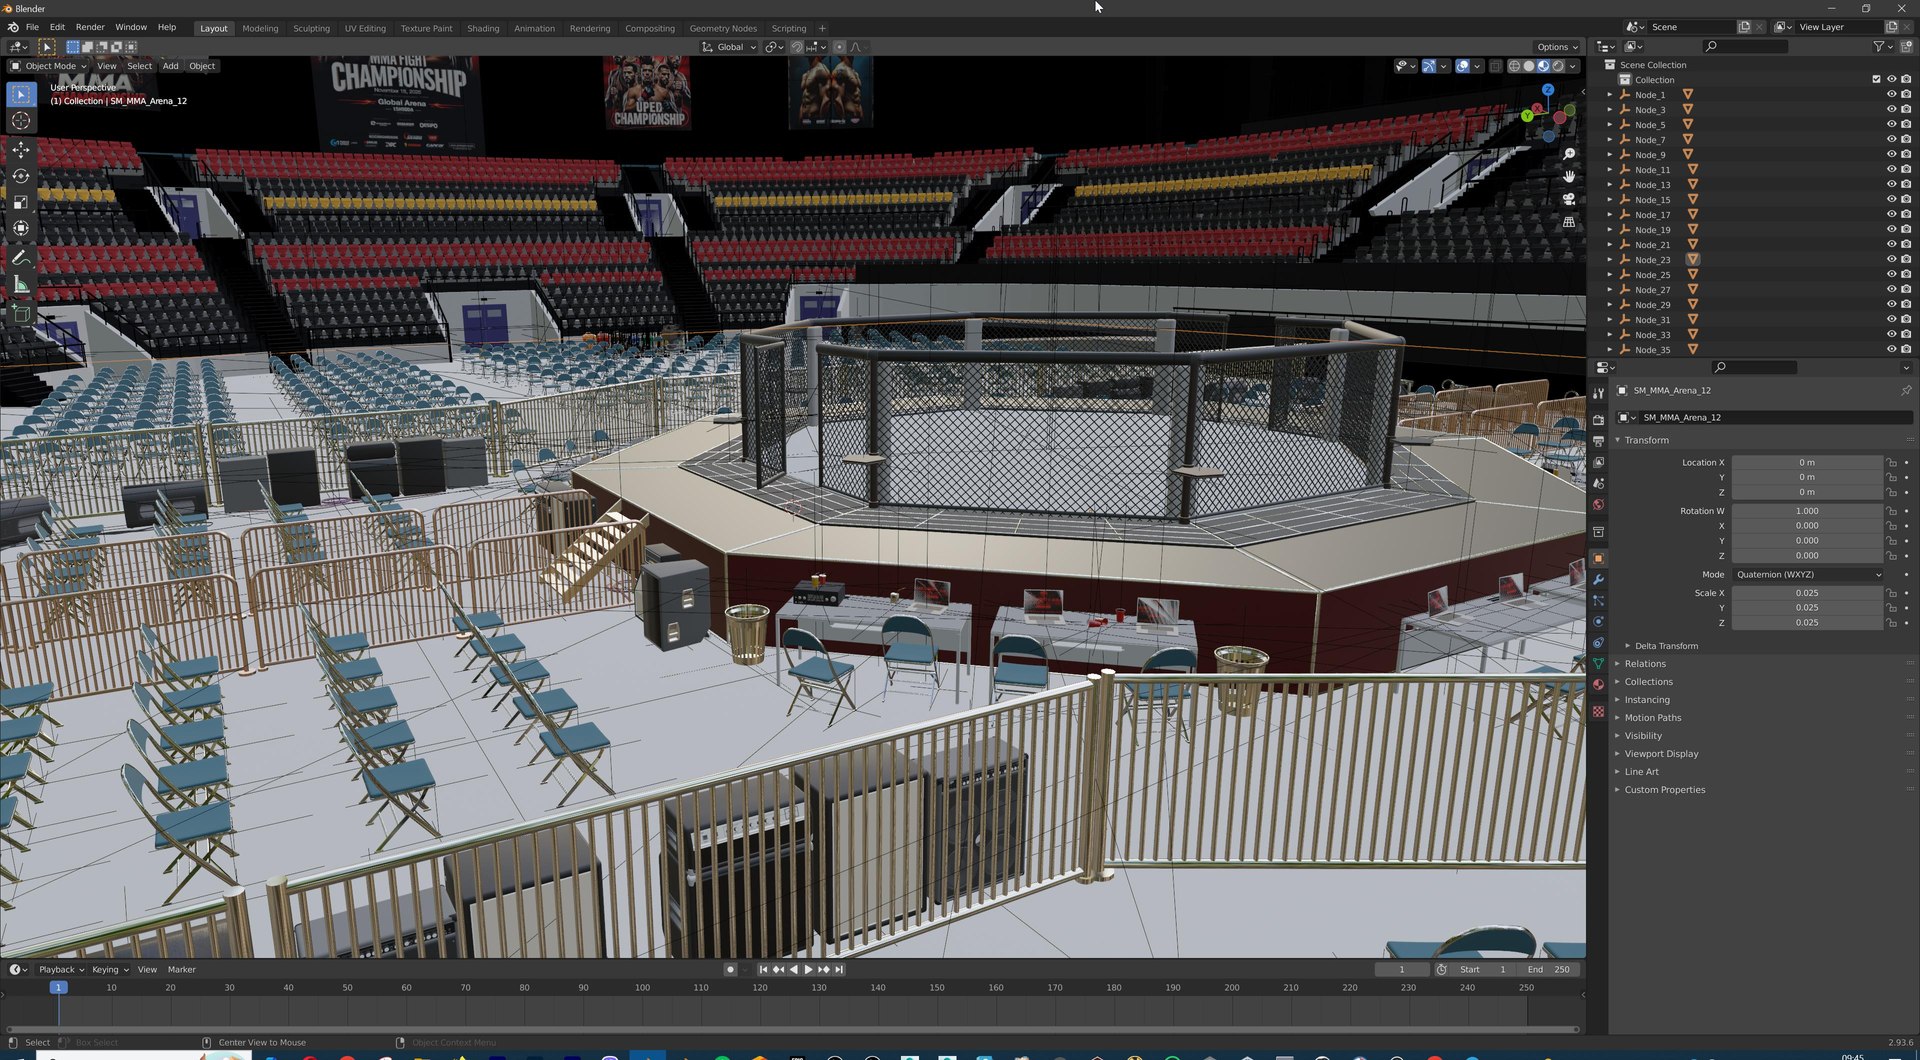Activate the Move tool
Viewport: 1920px width, 1060px height.
(x=21, y=149)
